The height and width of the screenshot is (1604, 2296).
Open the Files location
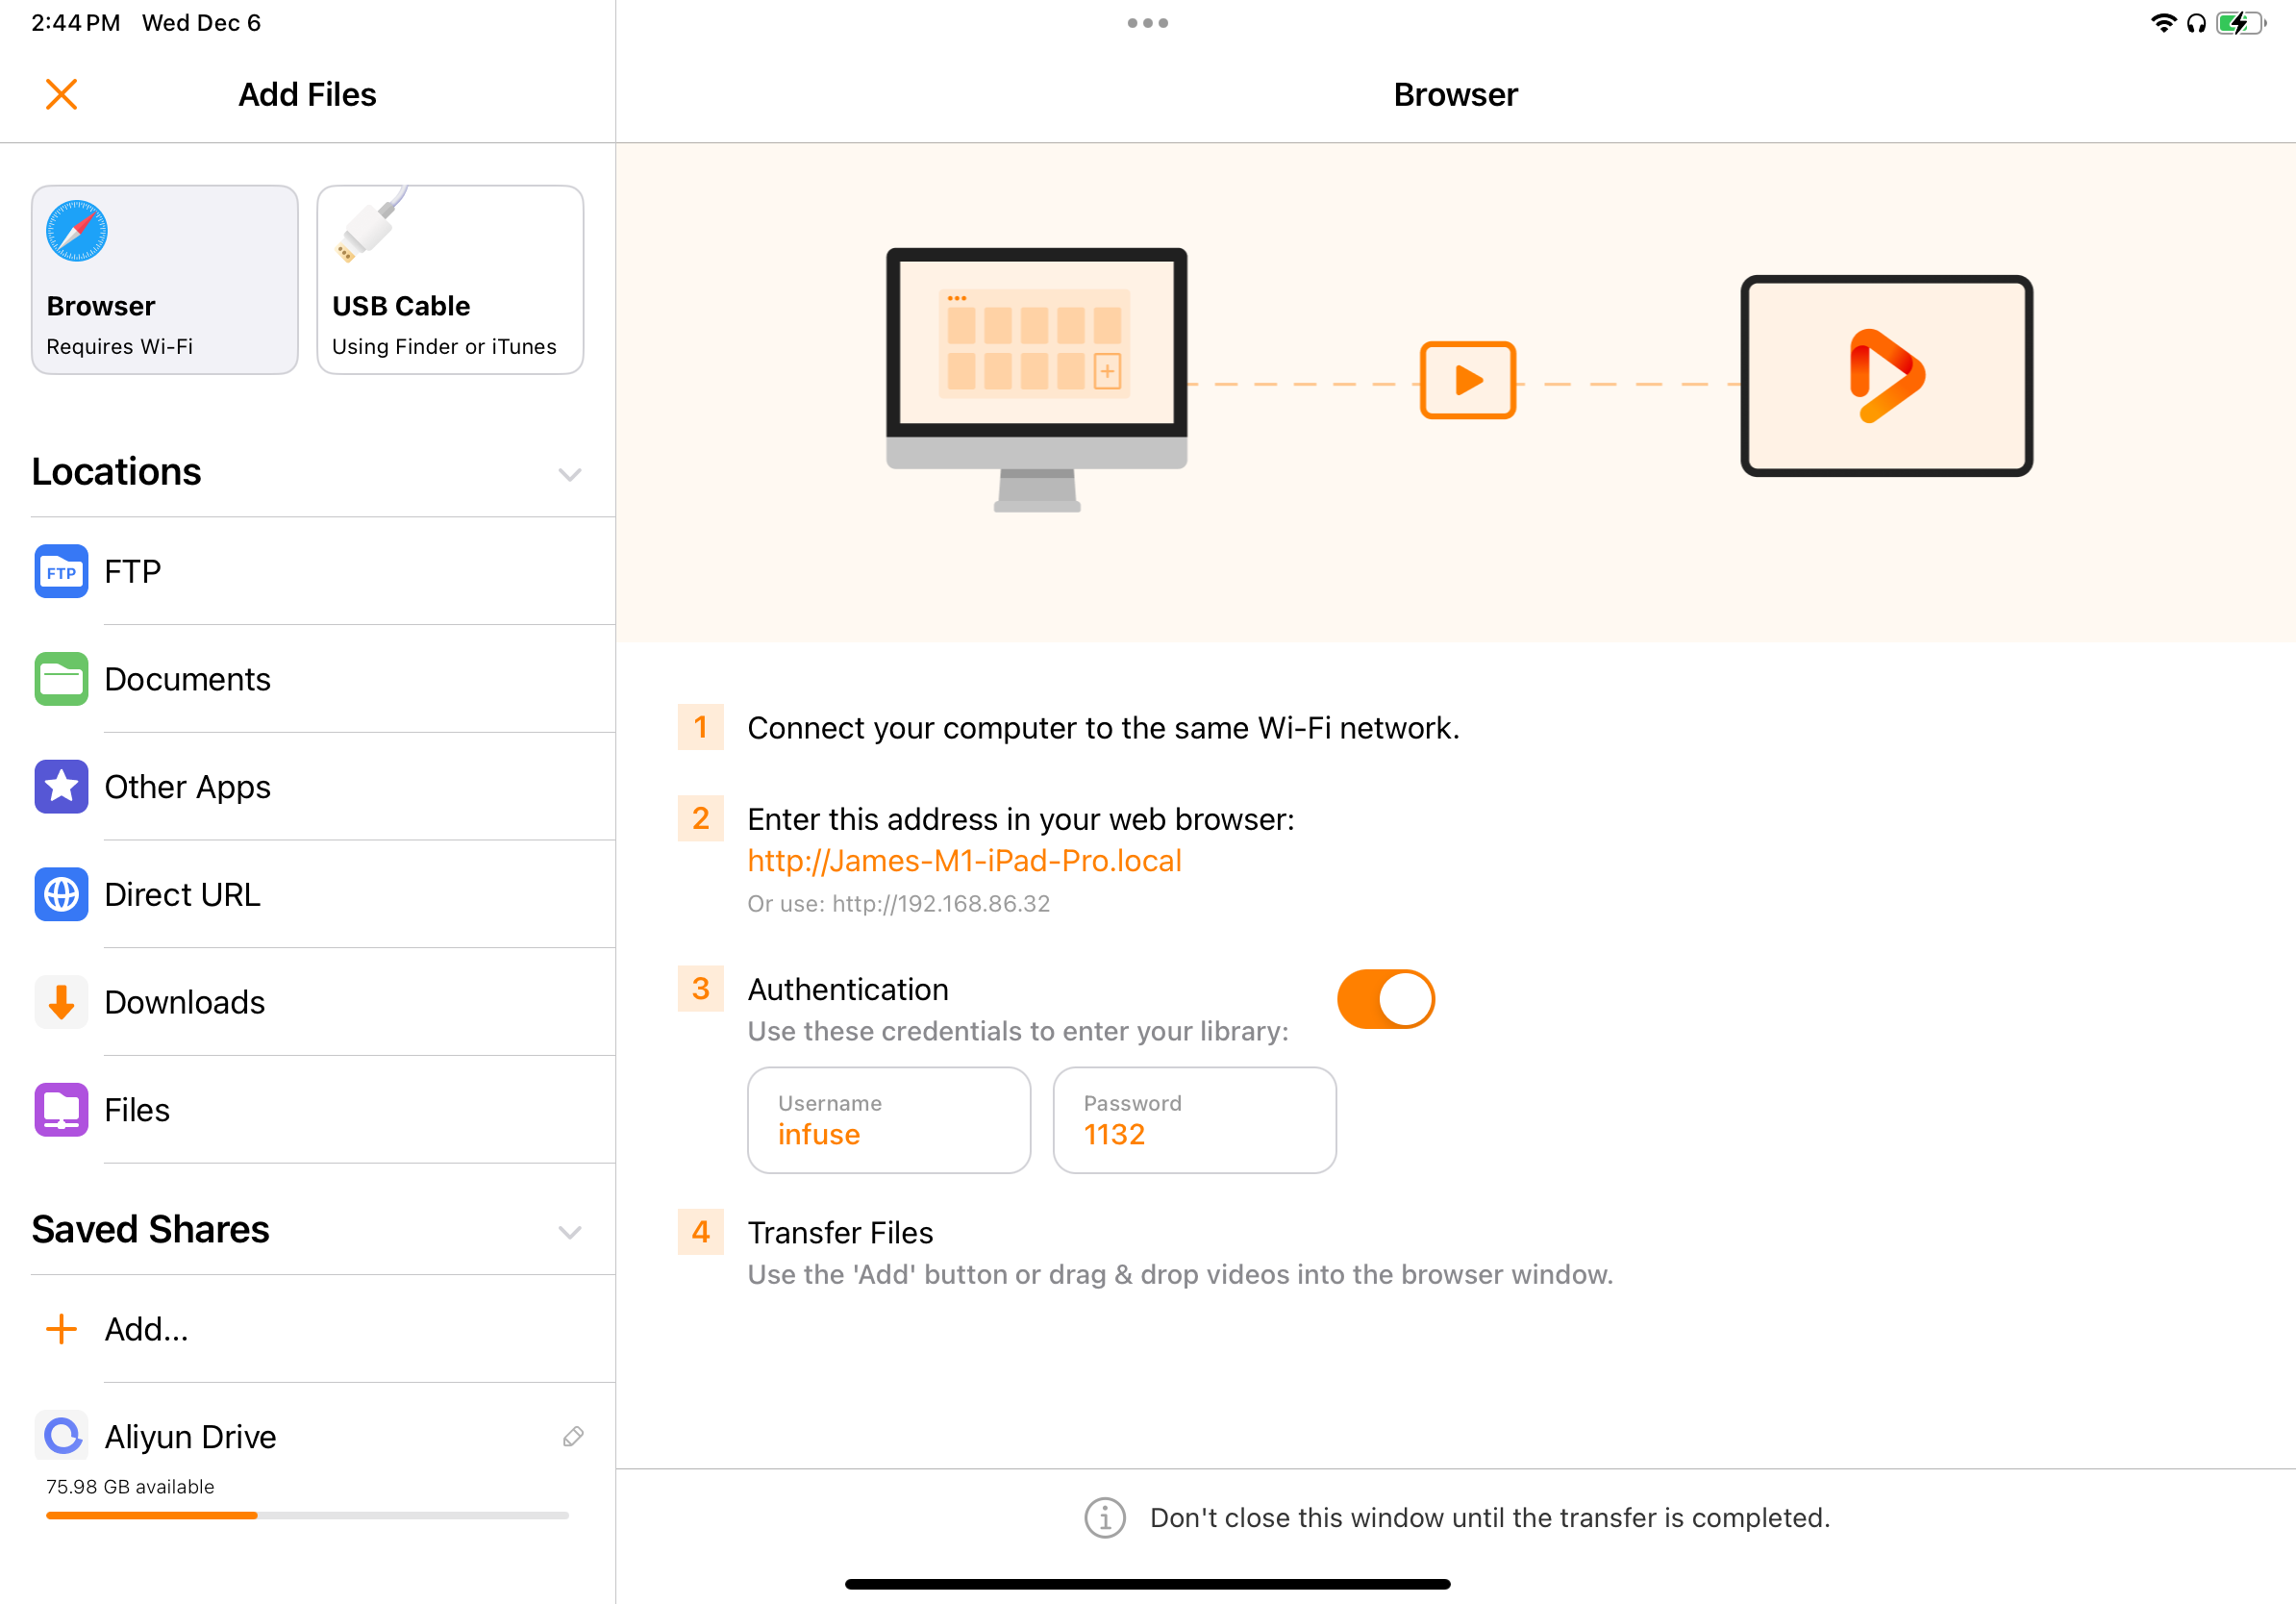pyautogui.click(x=137, y=1109)
